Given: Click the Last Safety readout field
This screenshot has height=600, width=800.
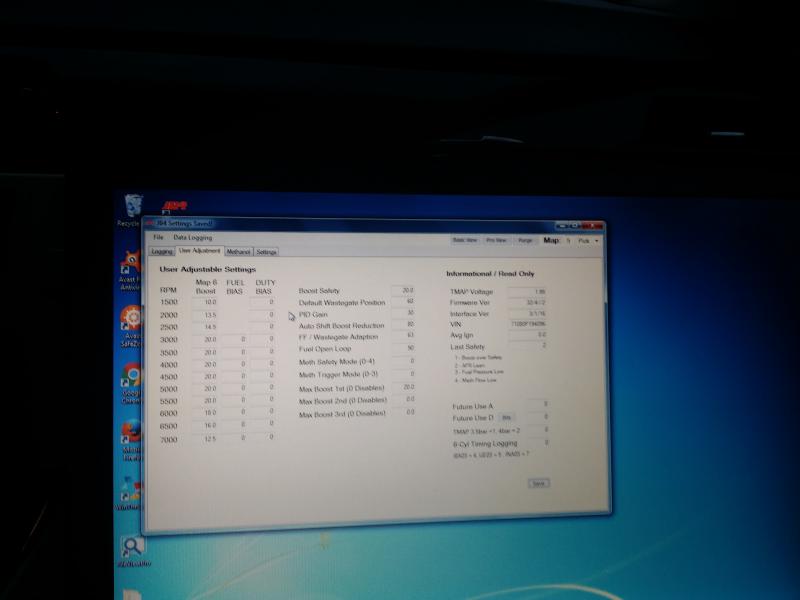Looking at the screenshot, I should [x=528, y=345].
